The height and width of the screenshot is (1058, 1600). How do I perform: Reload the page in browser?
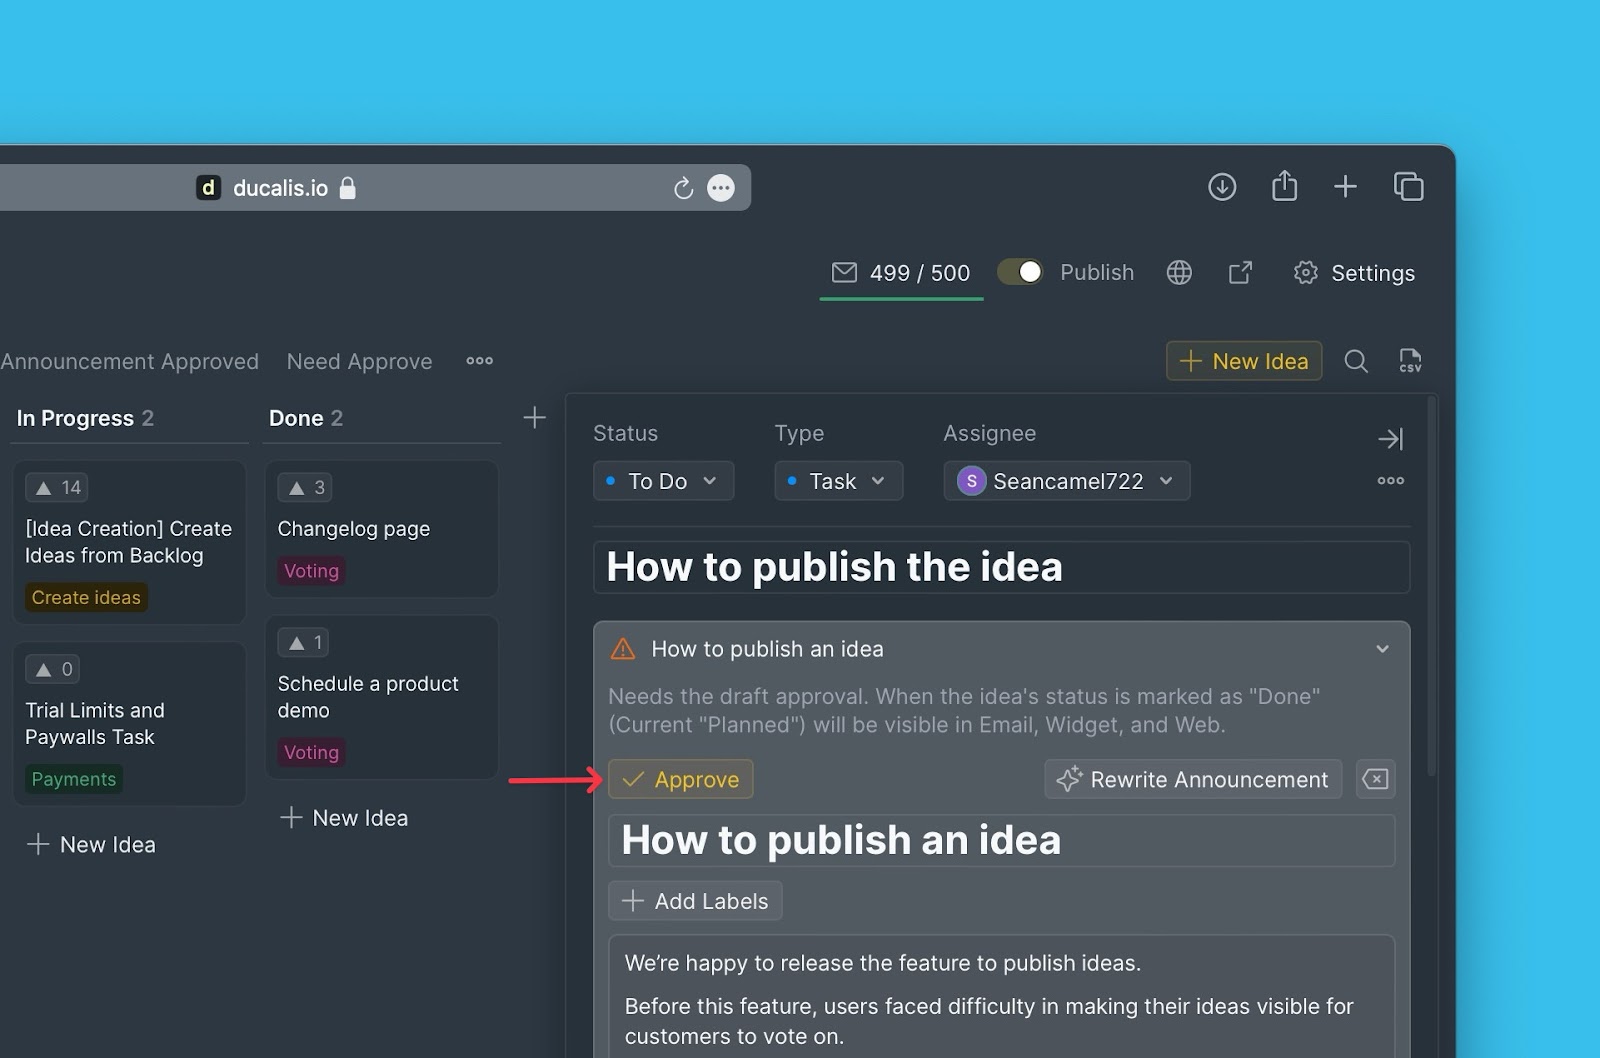tap(683, 188)
